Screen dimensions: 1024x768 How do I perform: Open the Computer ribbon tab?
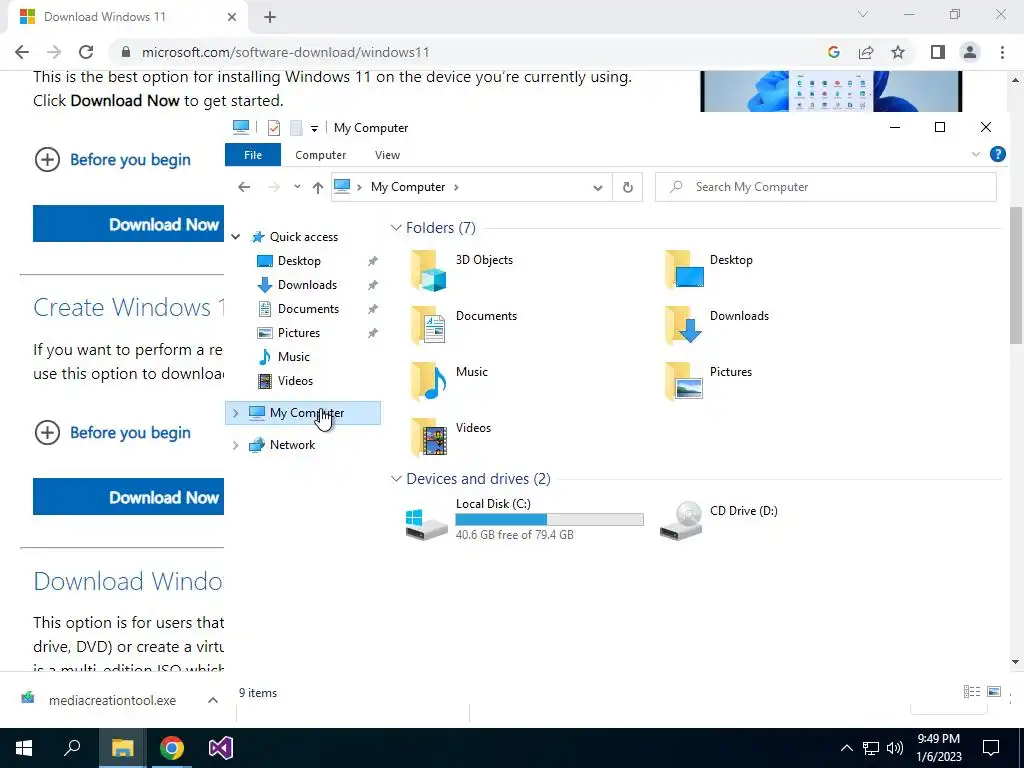[320, 155]
